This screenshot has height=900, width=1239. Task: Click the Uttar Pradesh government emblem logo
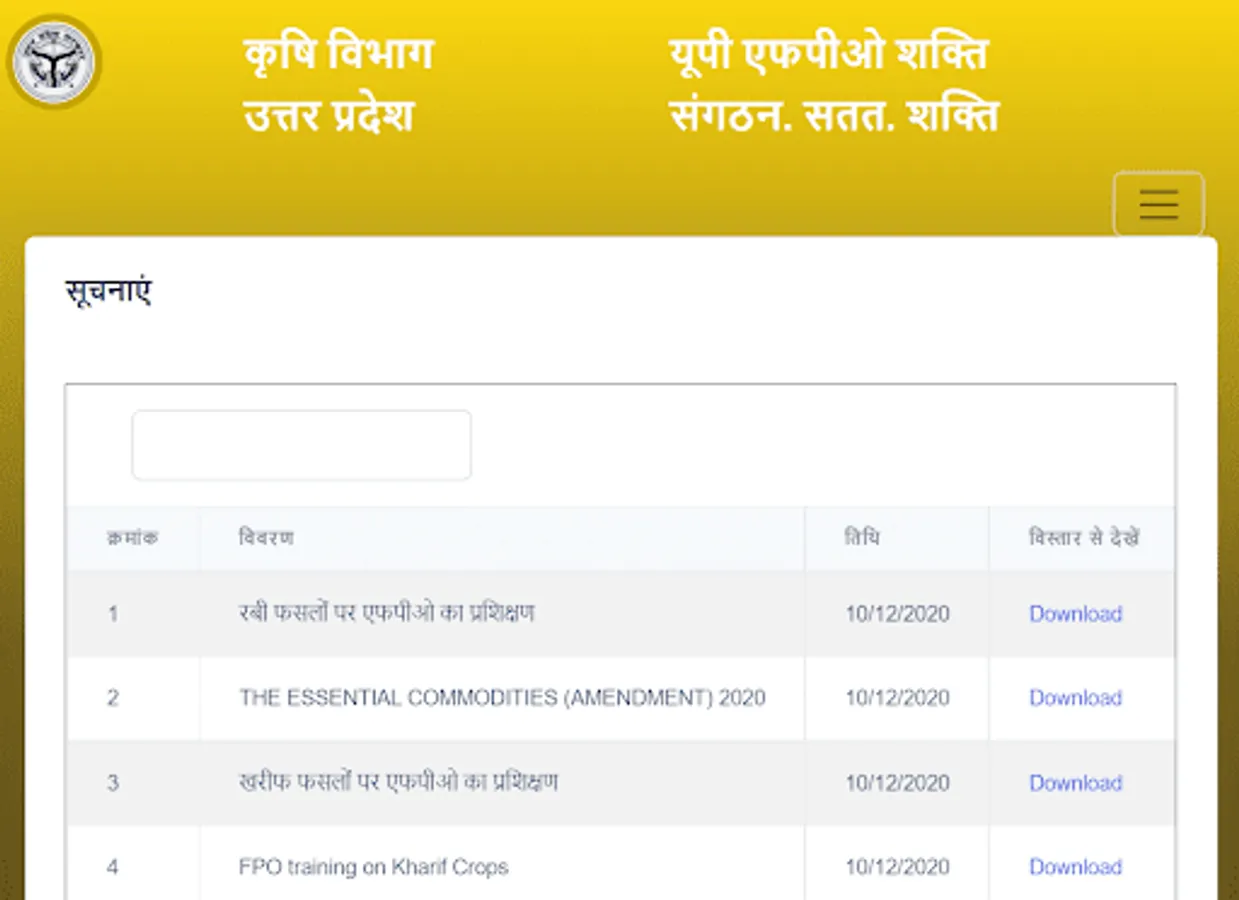pos(53,62)
